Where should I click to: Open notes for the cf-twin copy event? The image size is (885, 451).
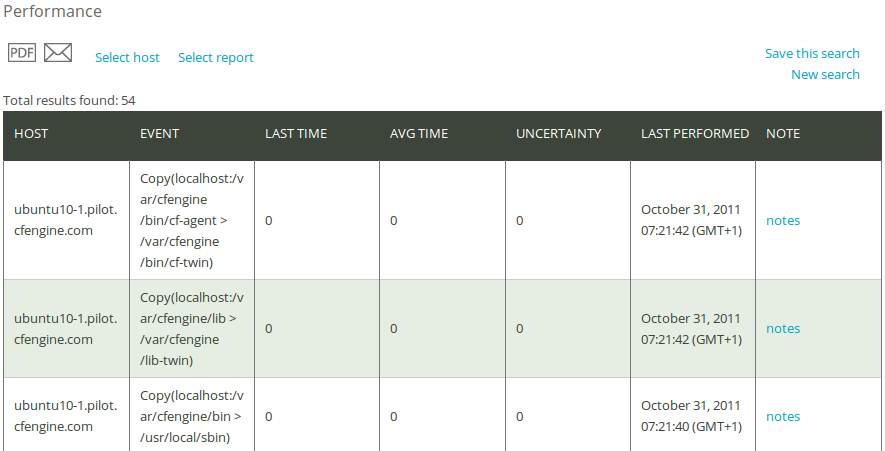point(783,221)
